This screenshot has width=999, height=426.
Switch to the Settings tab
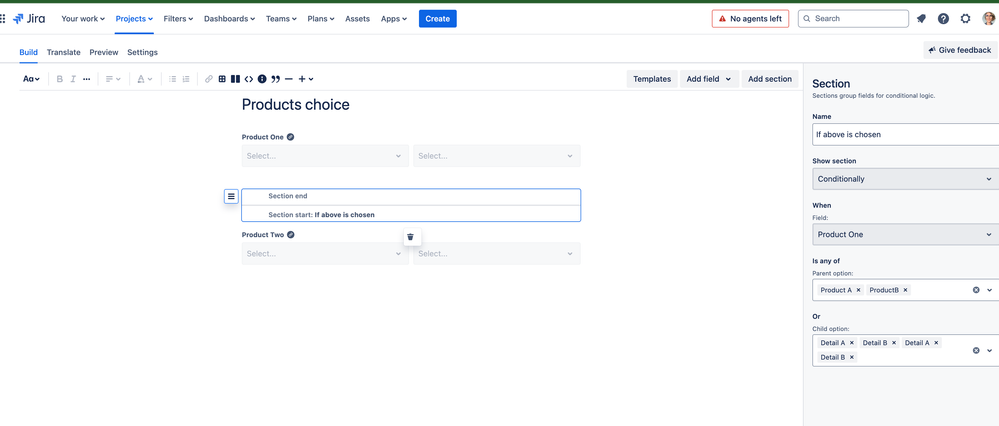142,52
